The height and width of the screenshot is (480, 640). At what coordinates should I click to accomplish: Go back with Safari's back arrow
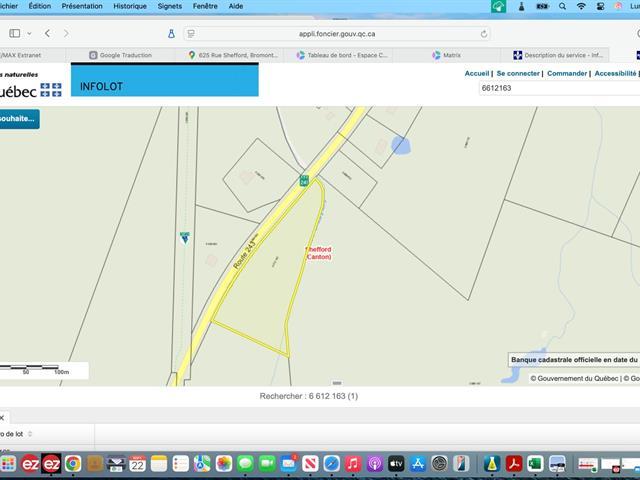(x=47, y=33)
